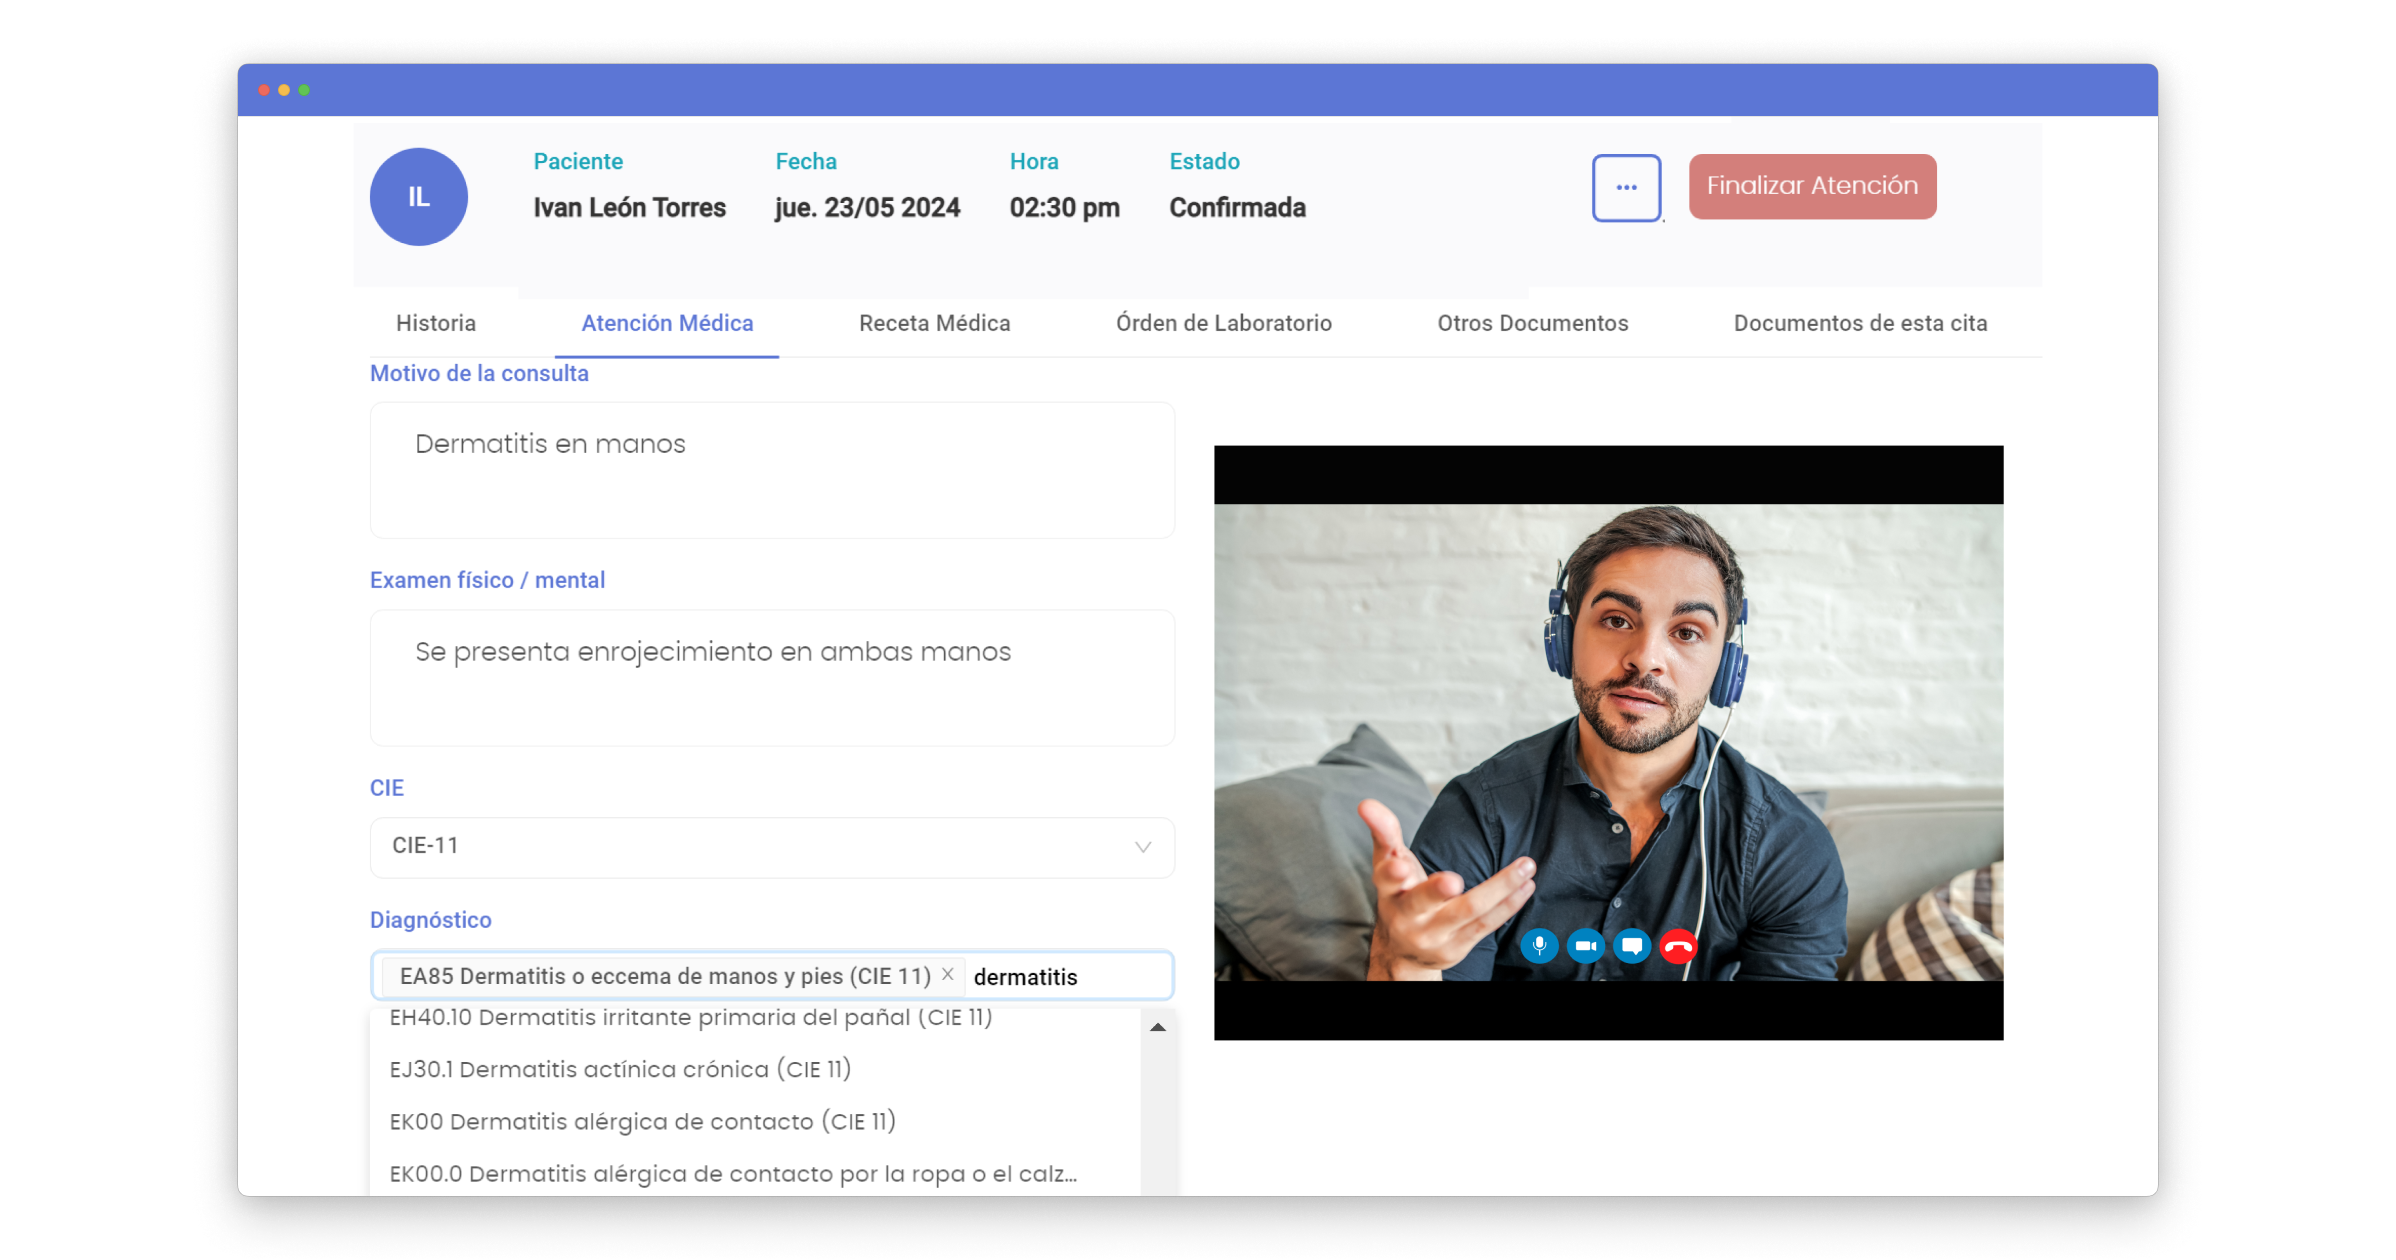Image resolution: width=2396 pixels, height=1260 pixels.
Task: Focus the Examen físico / mental textbox
Action: 771,677
